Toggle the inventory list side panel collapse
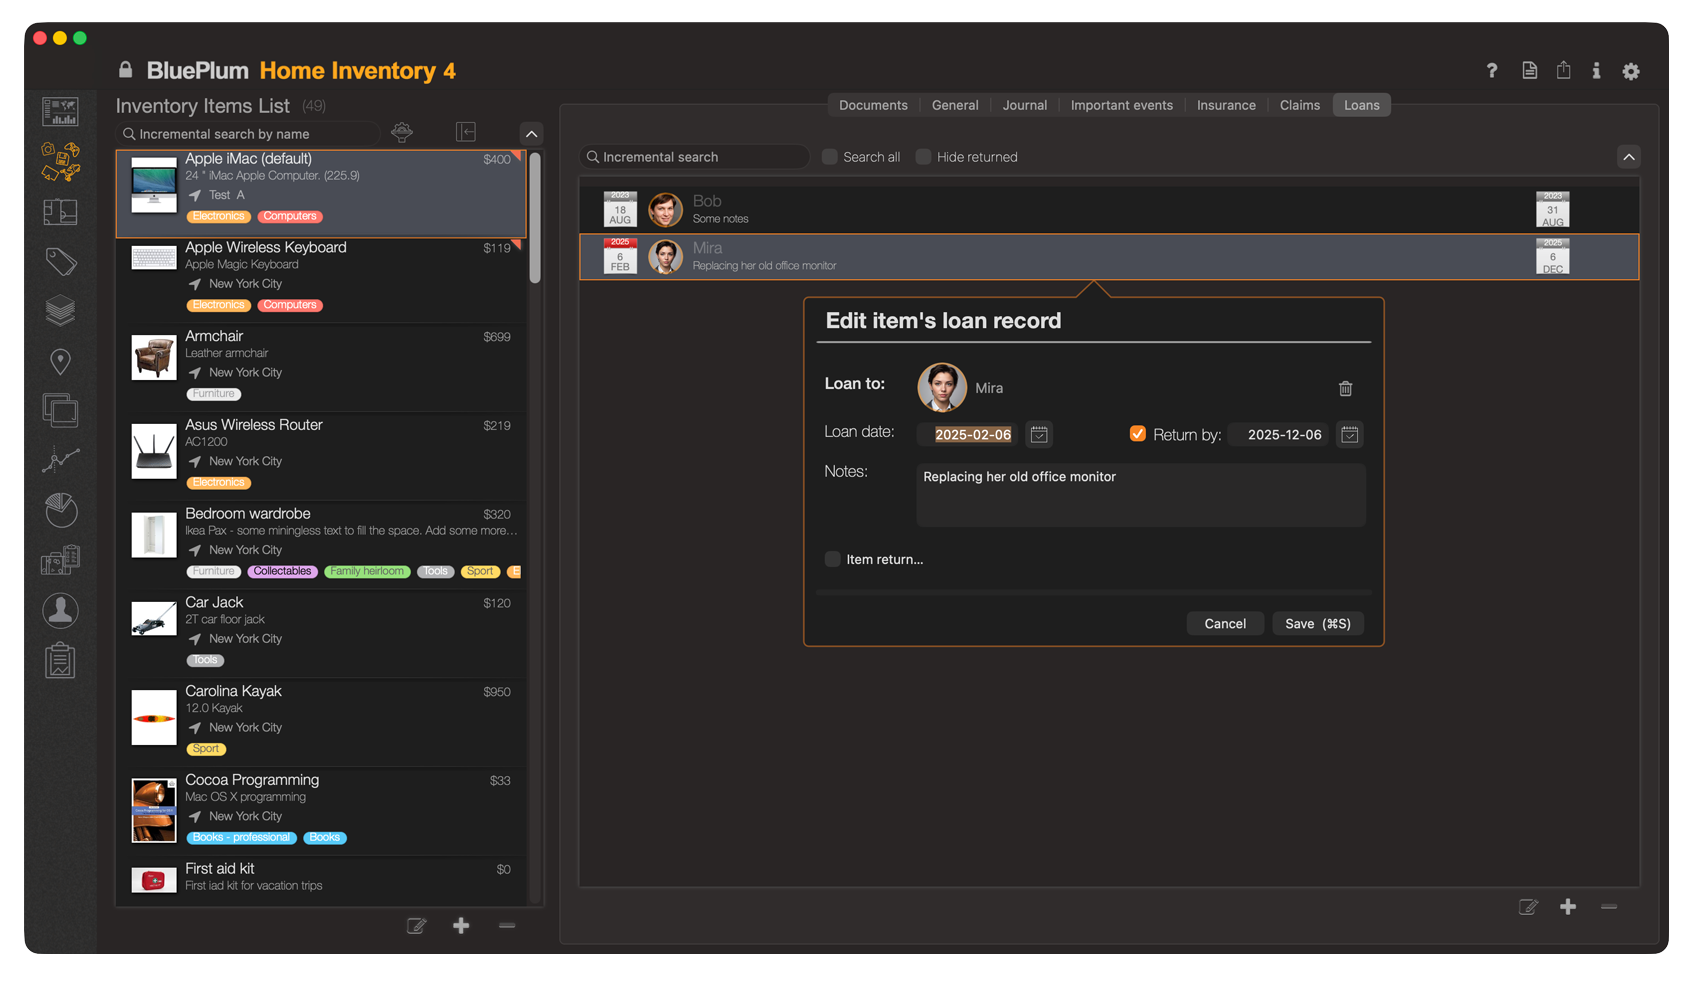1708x988 pixels. (466, 132)
